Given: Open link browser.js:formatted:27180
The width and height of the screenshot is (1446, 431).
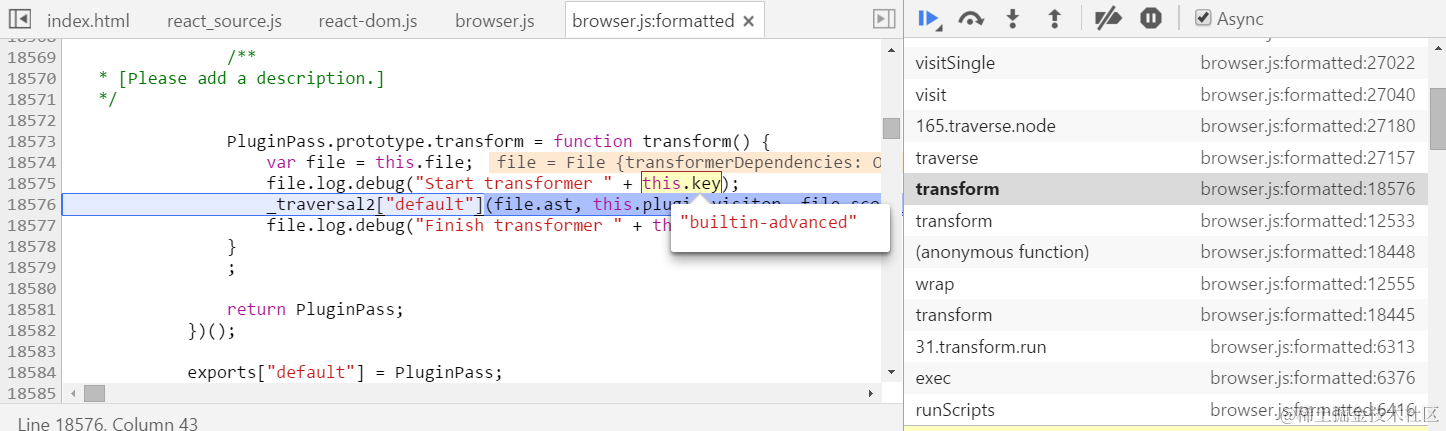Looking at the screenshot, I should [x=1307, y=126].
